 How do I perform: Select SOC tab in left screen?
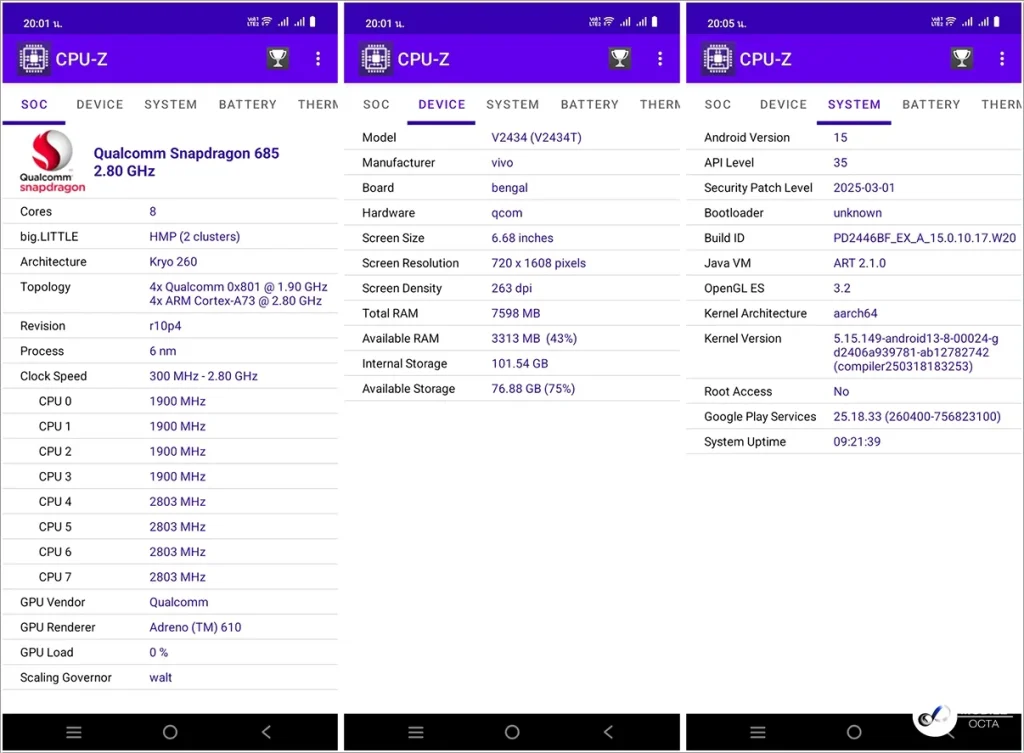point(34,104)
